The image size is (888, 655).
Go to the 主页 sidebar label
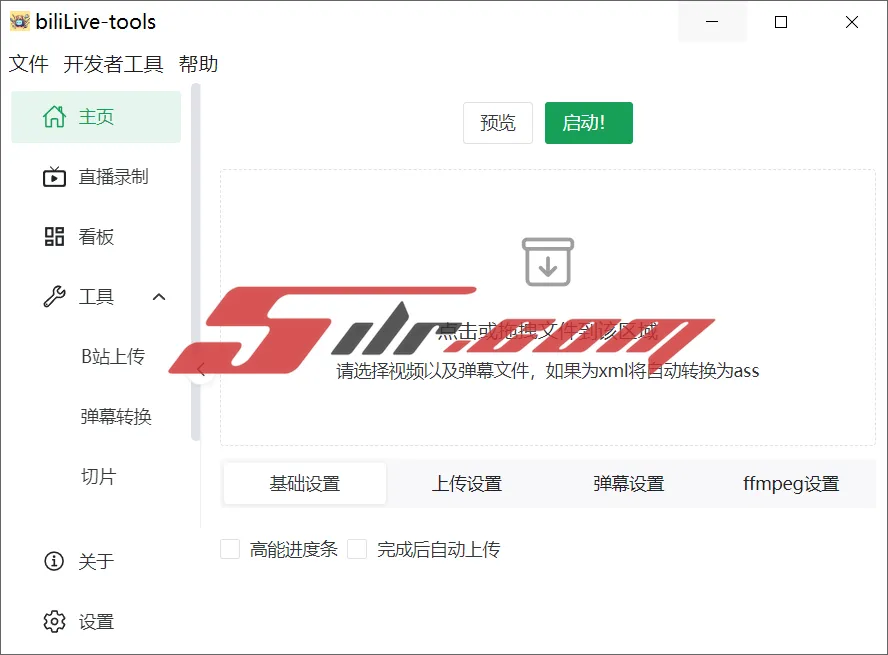point(96,117)
